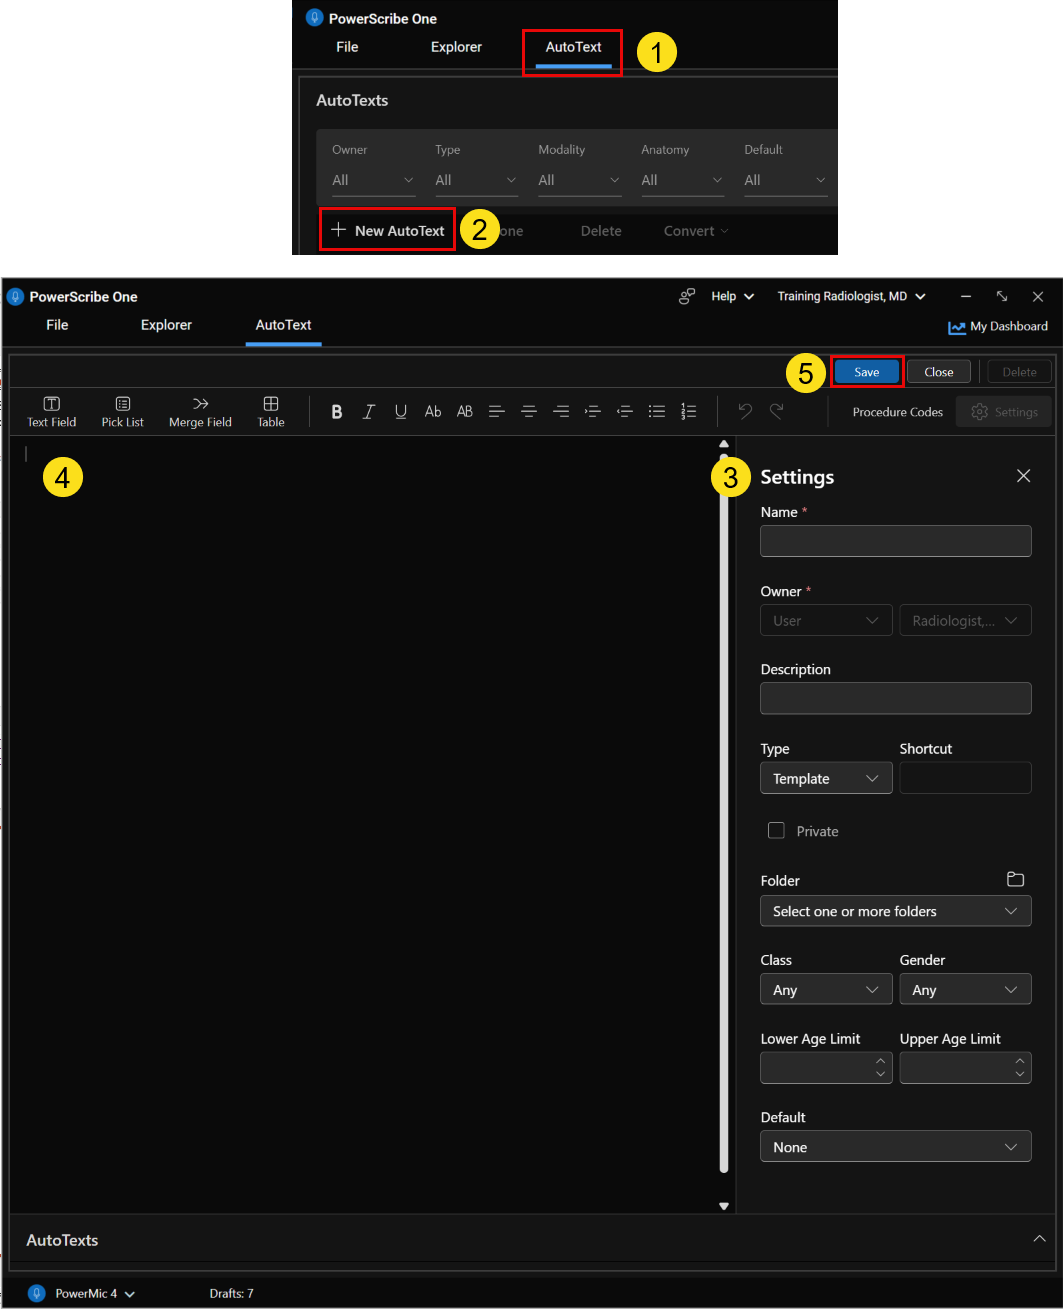The width and height of the screenshot is (1063, 1309).
Task: Save the AutoText
Action: click(867, 372)
